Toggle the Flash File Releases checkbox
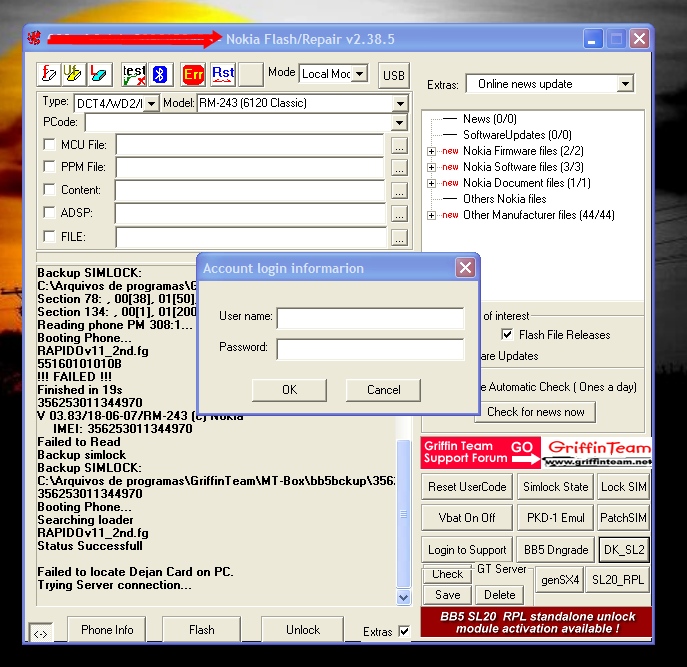687x667 pixels. [x=507, y=335]
